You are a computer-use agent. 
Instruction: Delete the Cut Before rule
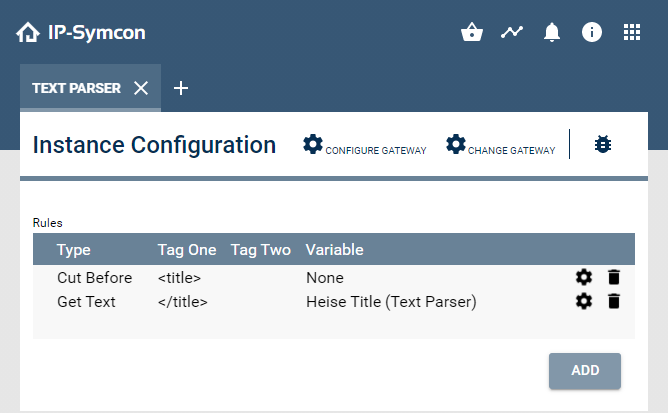click(614, 278)
